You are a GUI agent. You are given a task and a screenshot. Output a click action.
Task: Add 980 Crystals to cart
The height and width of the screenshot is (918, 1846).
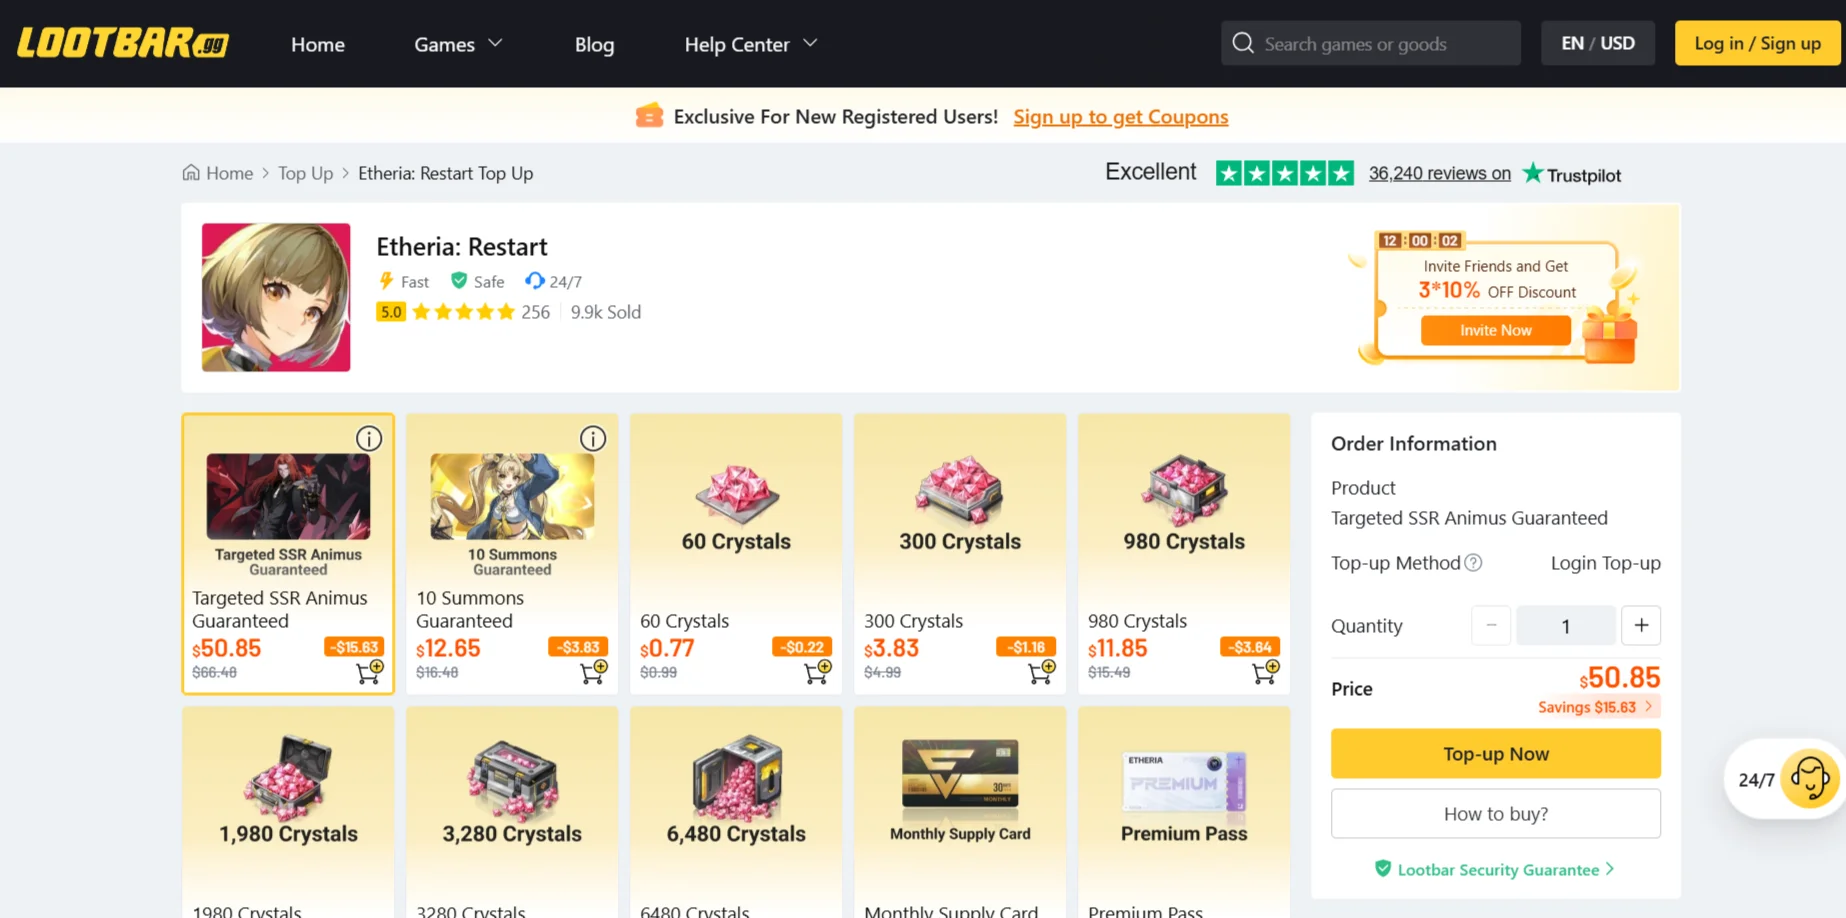(x=1265, y=672)
